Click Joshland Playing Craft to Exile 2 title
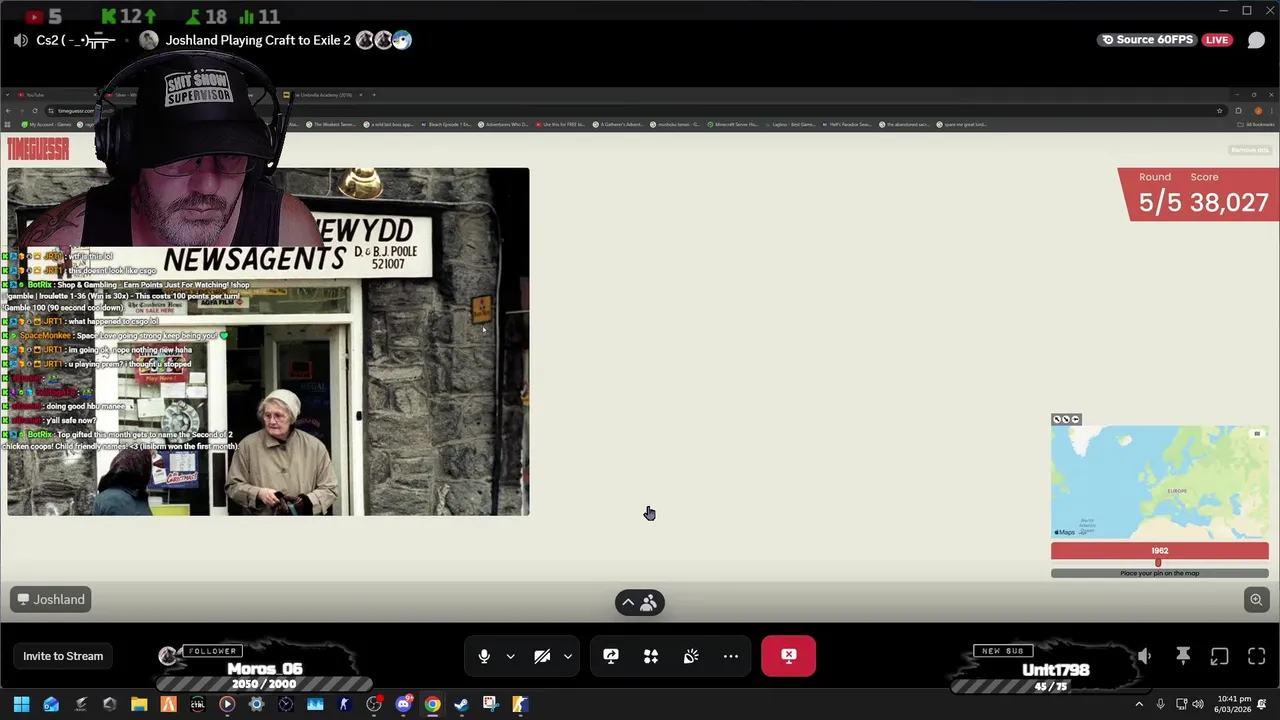1280x720 pixels. (258, 40)
